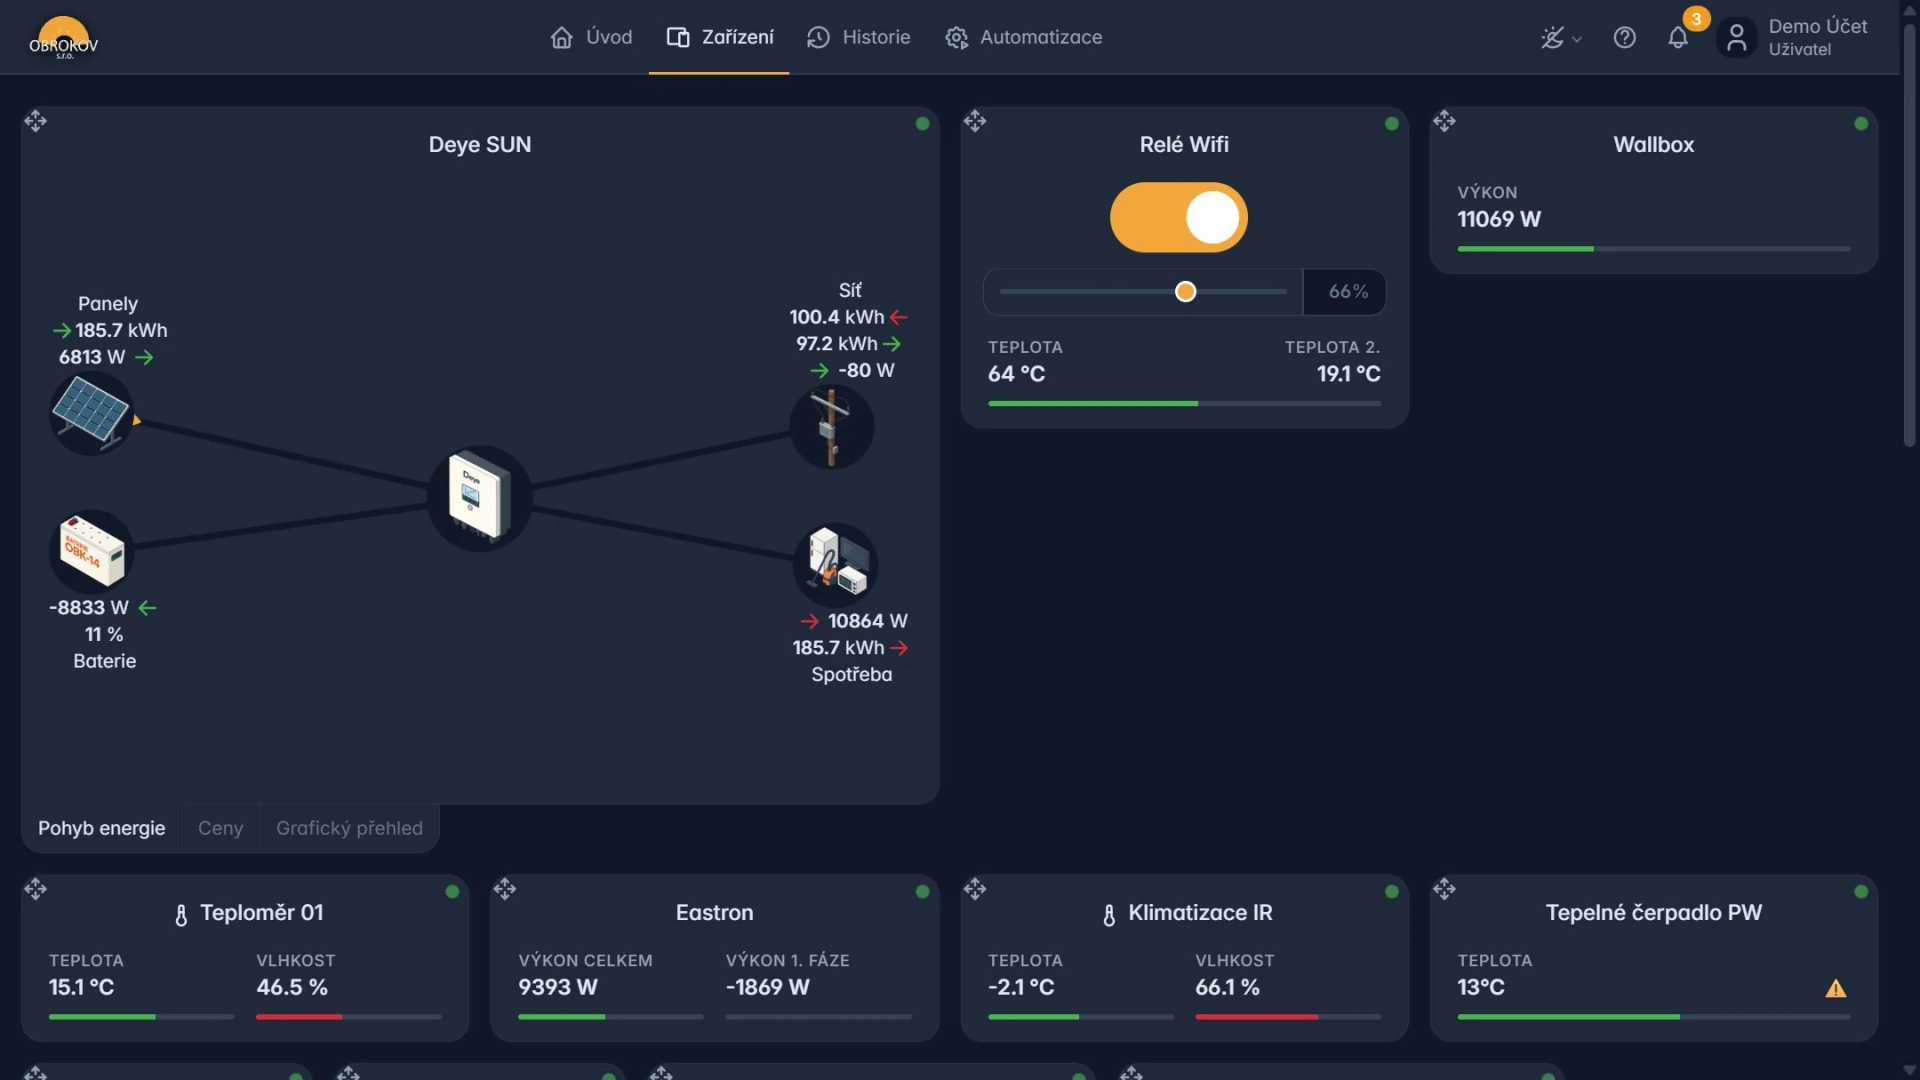Viewport: 1920px width, 1080px height.
Task: Select the Zařízení tab
Action: click(x=720, y=37)
